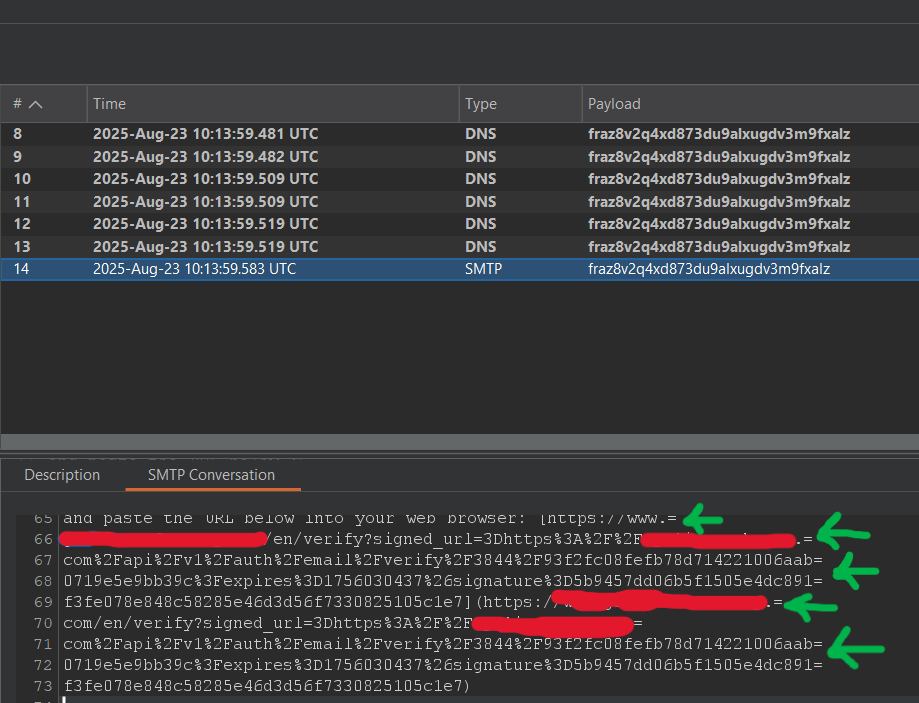Screen dimensions: 919x703
Task: Click the /en/verify?signed_url text on line 66
Action: pos(369,539)
